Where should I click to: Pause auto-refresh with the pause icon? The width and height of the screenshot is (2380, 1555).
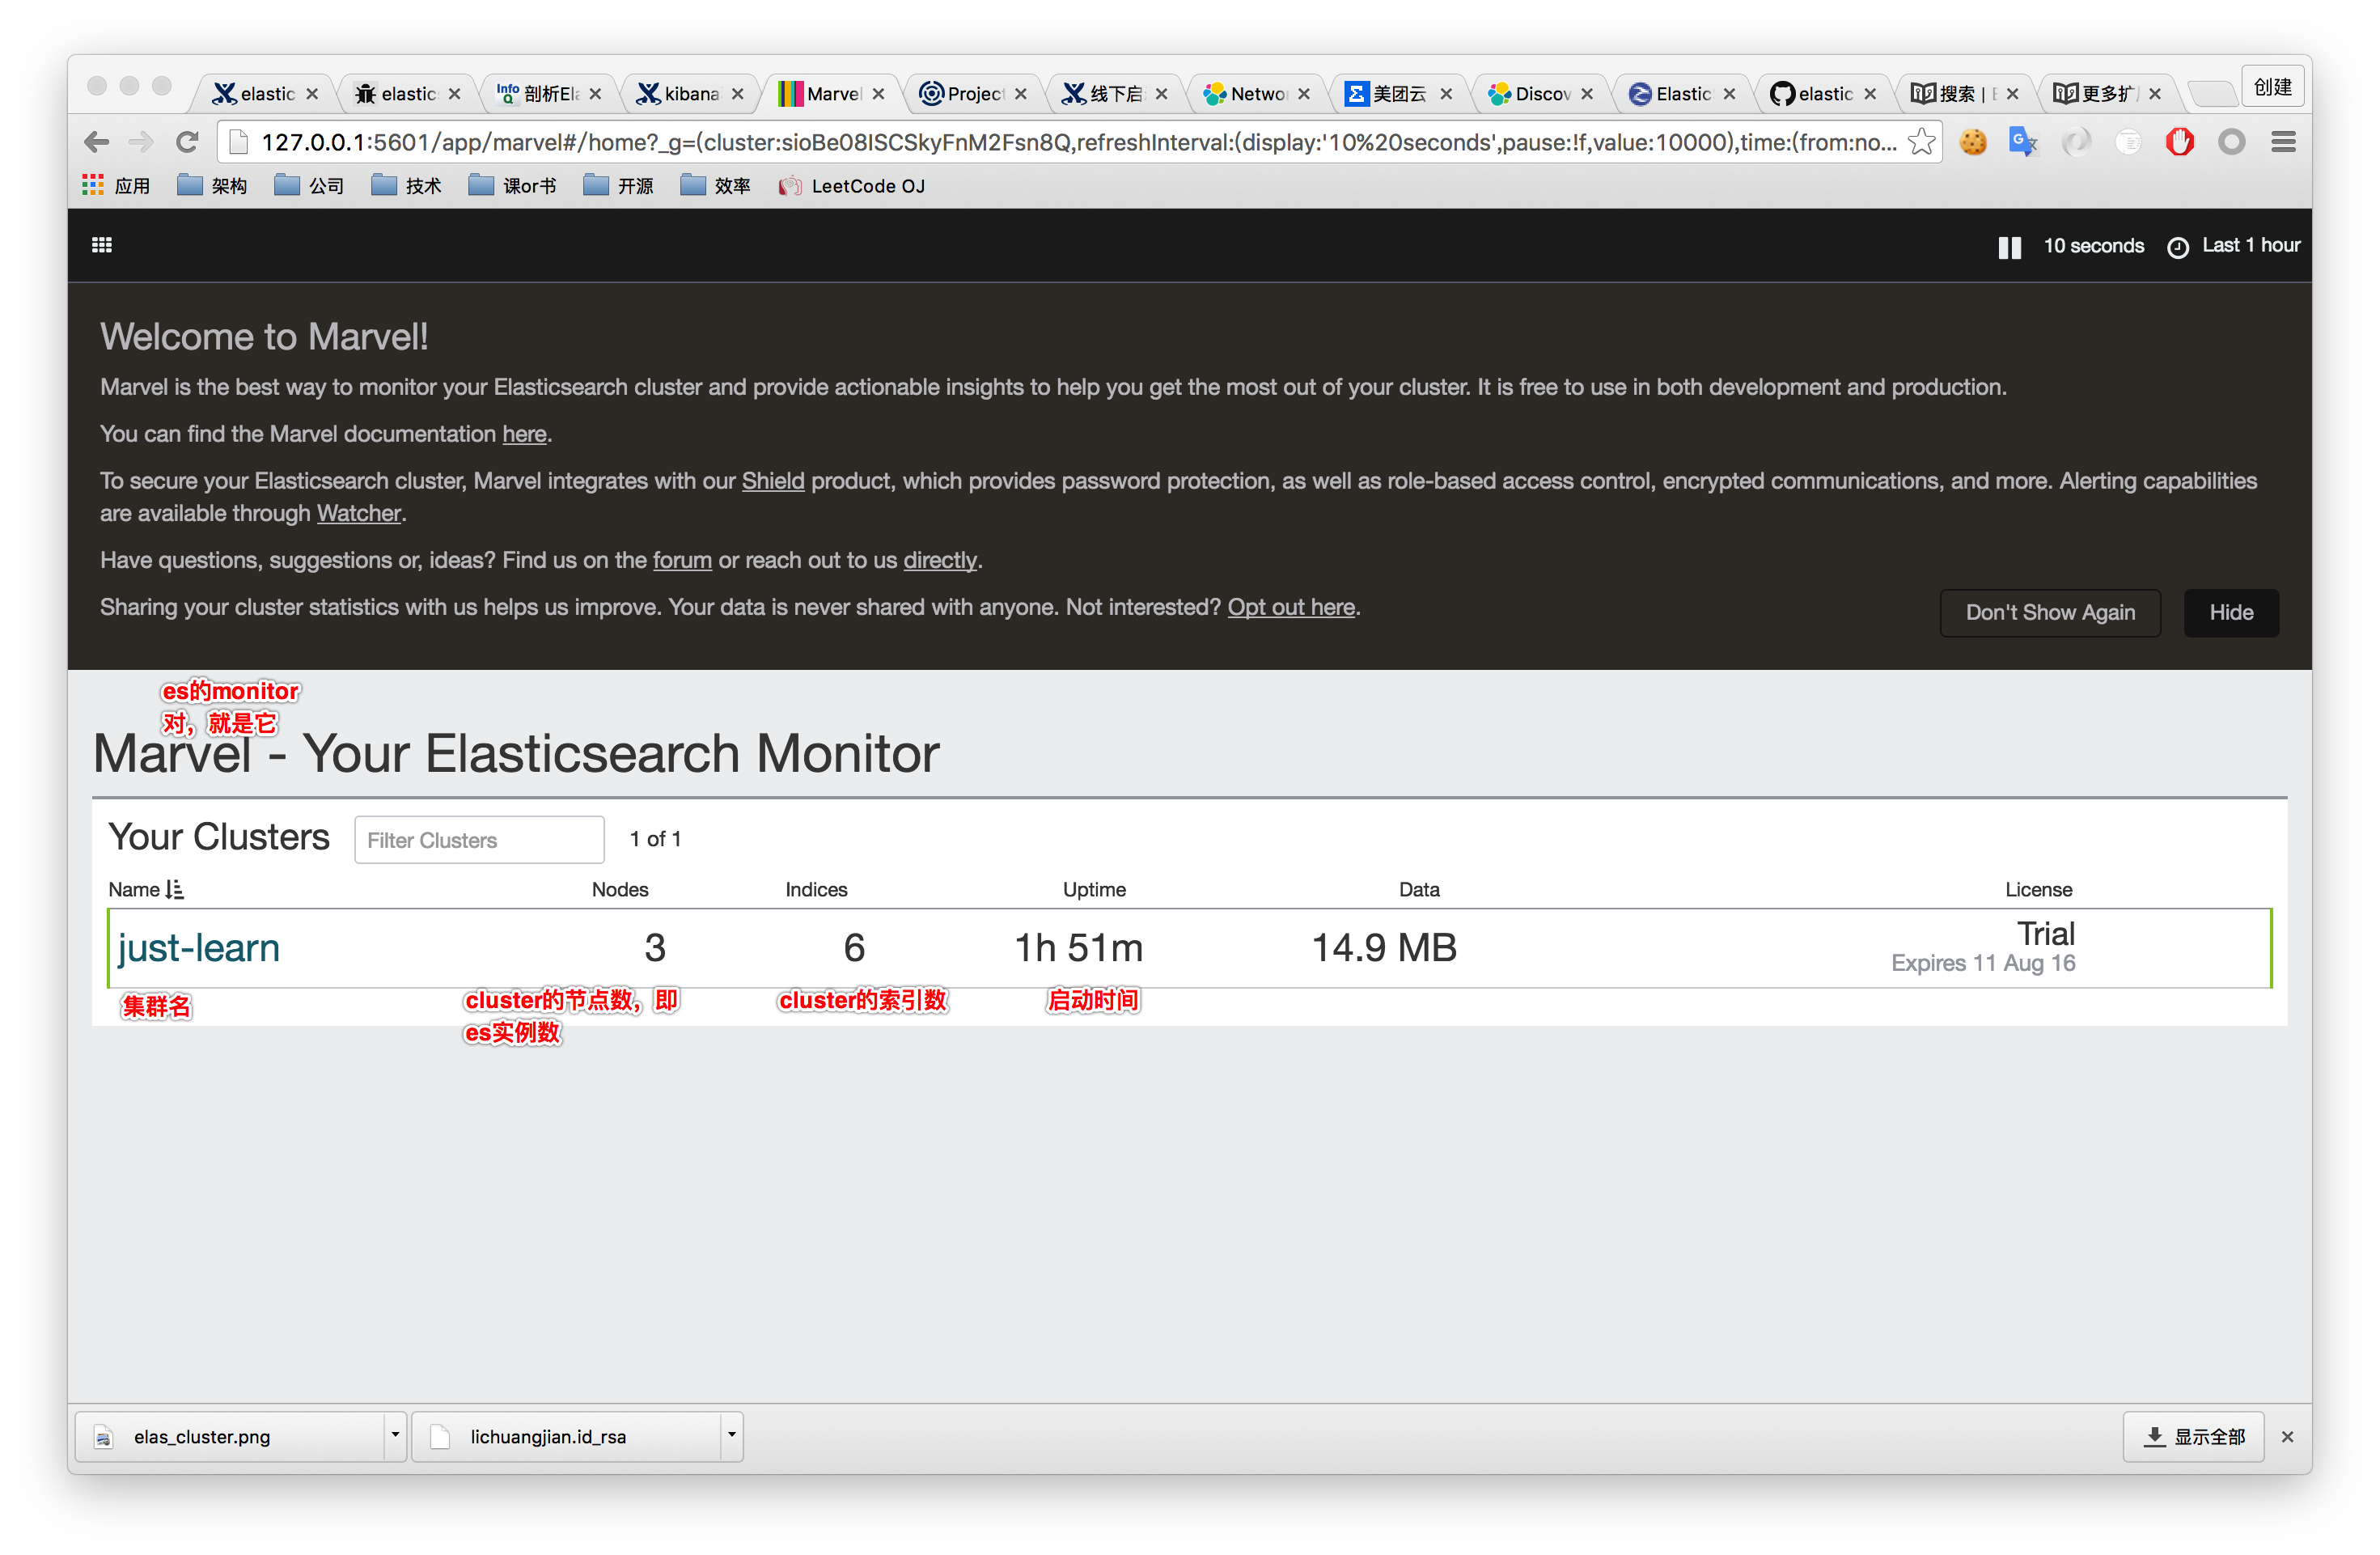[x=2009, y=247]
